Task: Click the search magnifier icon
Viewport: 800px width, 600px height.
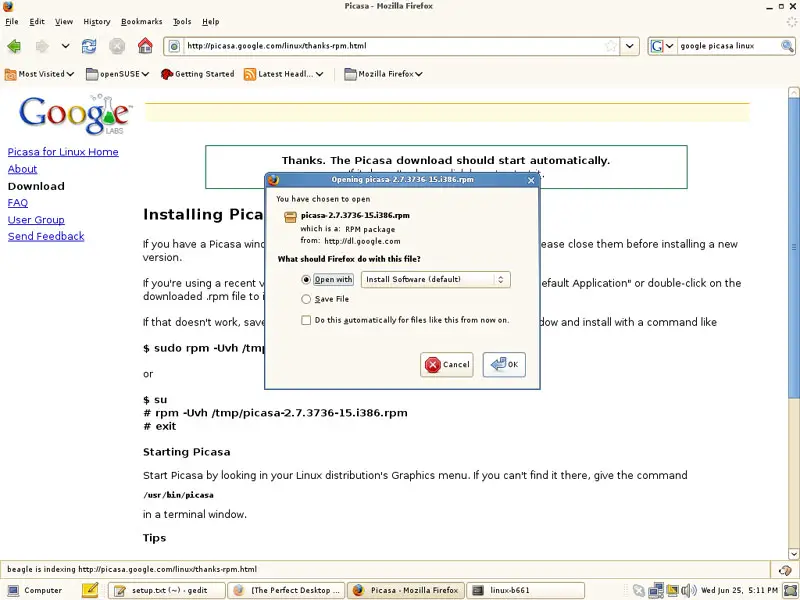Action: 787,46
